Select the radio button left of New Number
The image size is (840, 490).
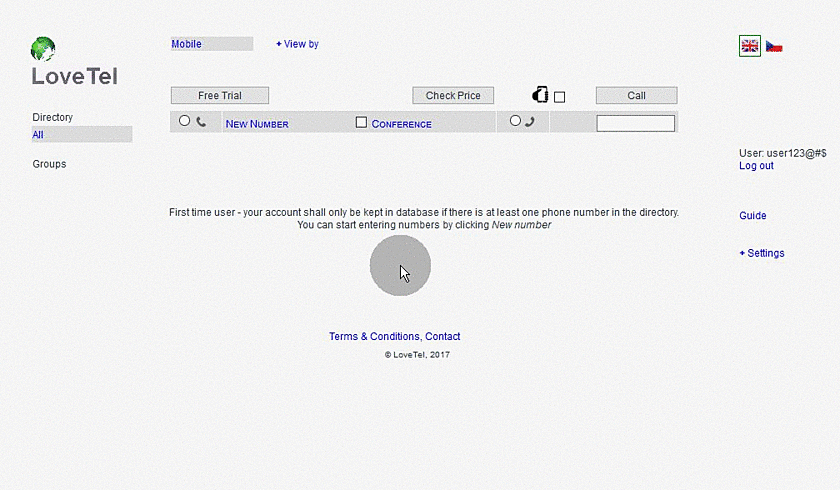[x=184, y=121]
